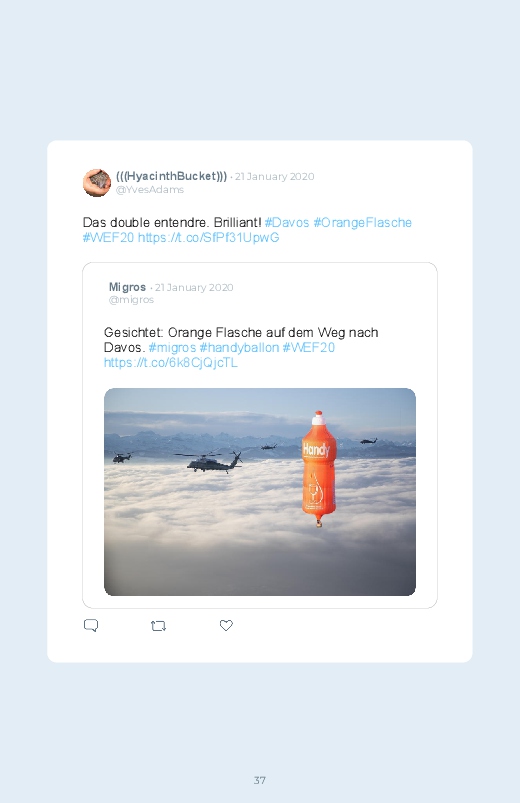Image resolution: width=520 pixels, height=803 pixels.
Task: Open the Migros account name
Action: coord(128,287)
